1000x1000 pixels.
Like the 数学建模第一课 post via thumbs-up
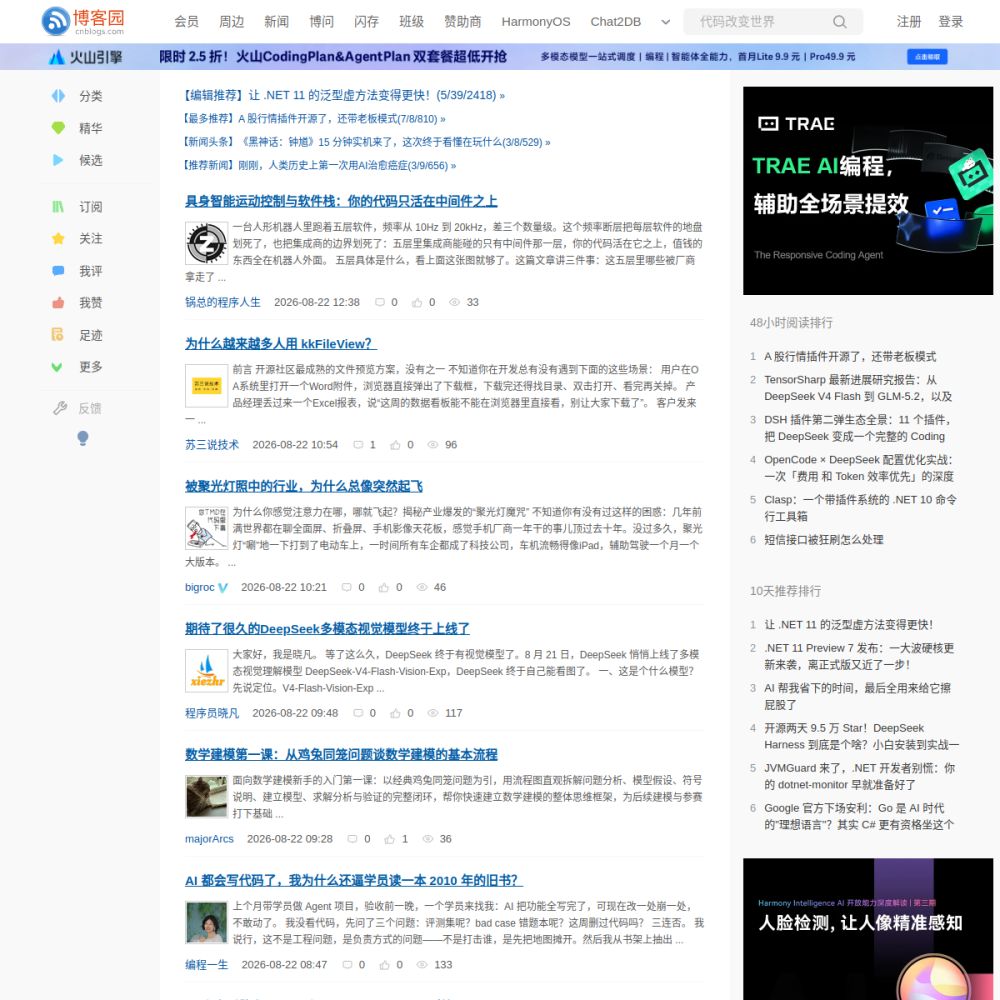390,839
